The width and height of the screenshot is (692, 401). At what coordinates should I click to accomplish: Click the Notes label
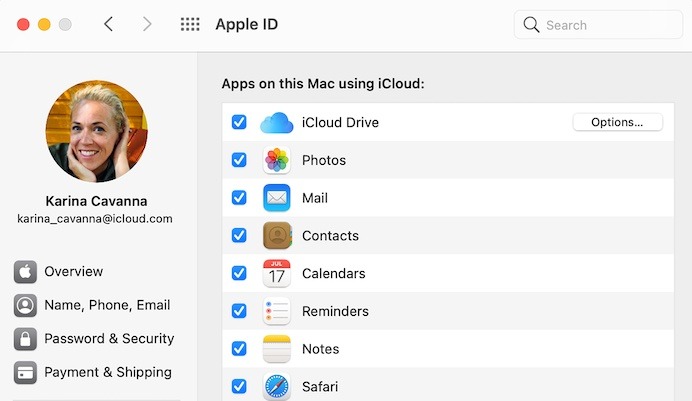pyautogui.click(x=320, y=349)
